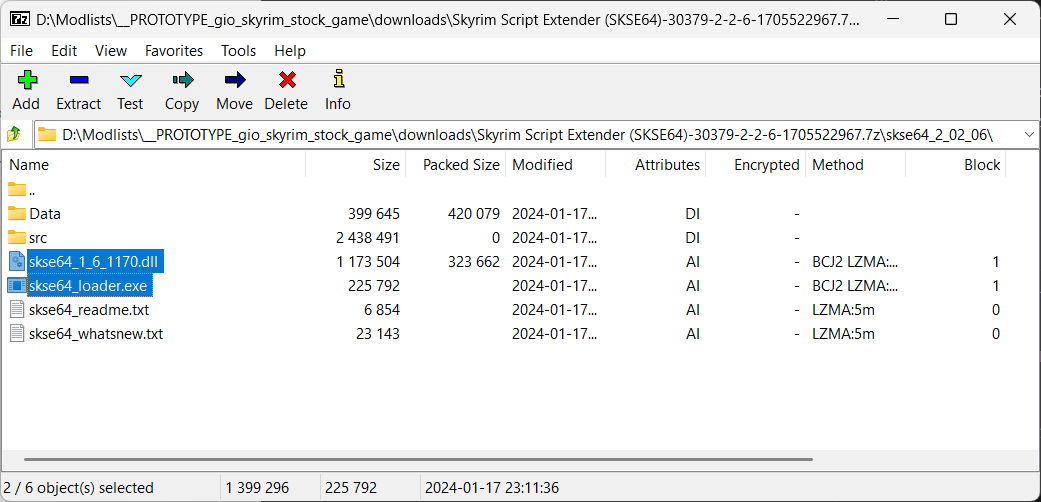Image resolution: width=1041 pixels, height=502 pixels.
Task: Click the skse64_readme.txt file icon
Action: (x=17, y=309)
